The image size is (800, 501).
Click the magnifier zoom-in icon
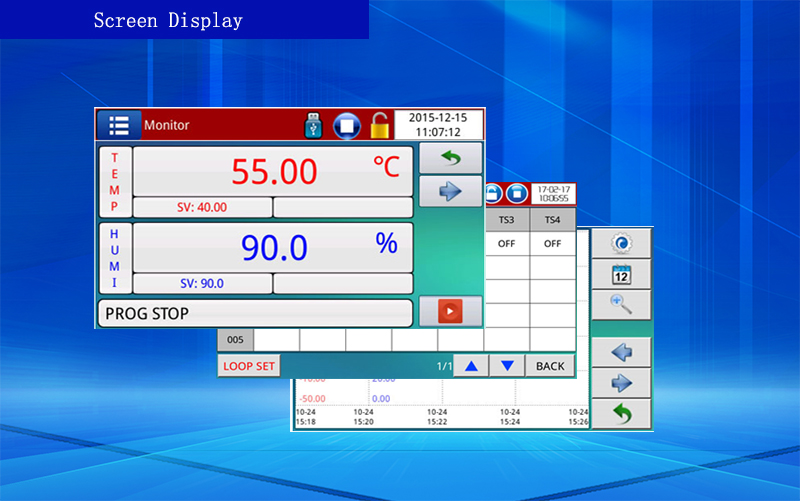[x=621, y=305]
